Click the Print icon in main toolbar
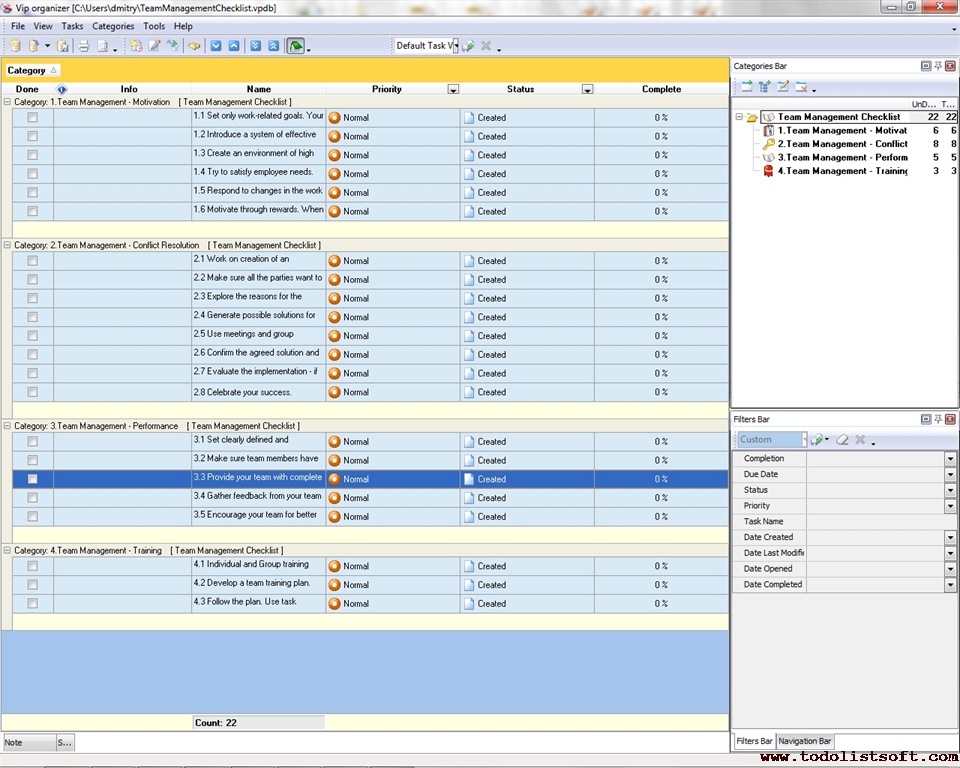 coord(84,46)
